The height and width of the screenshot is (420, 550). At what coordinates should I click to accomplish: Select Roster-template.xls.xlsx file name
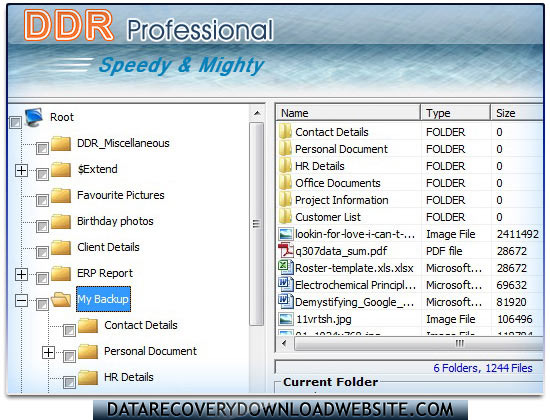354,268
